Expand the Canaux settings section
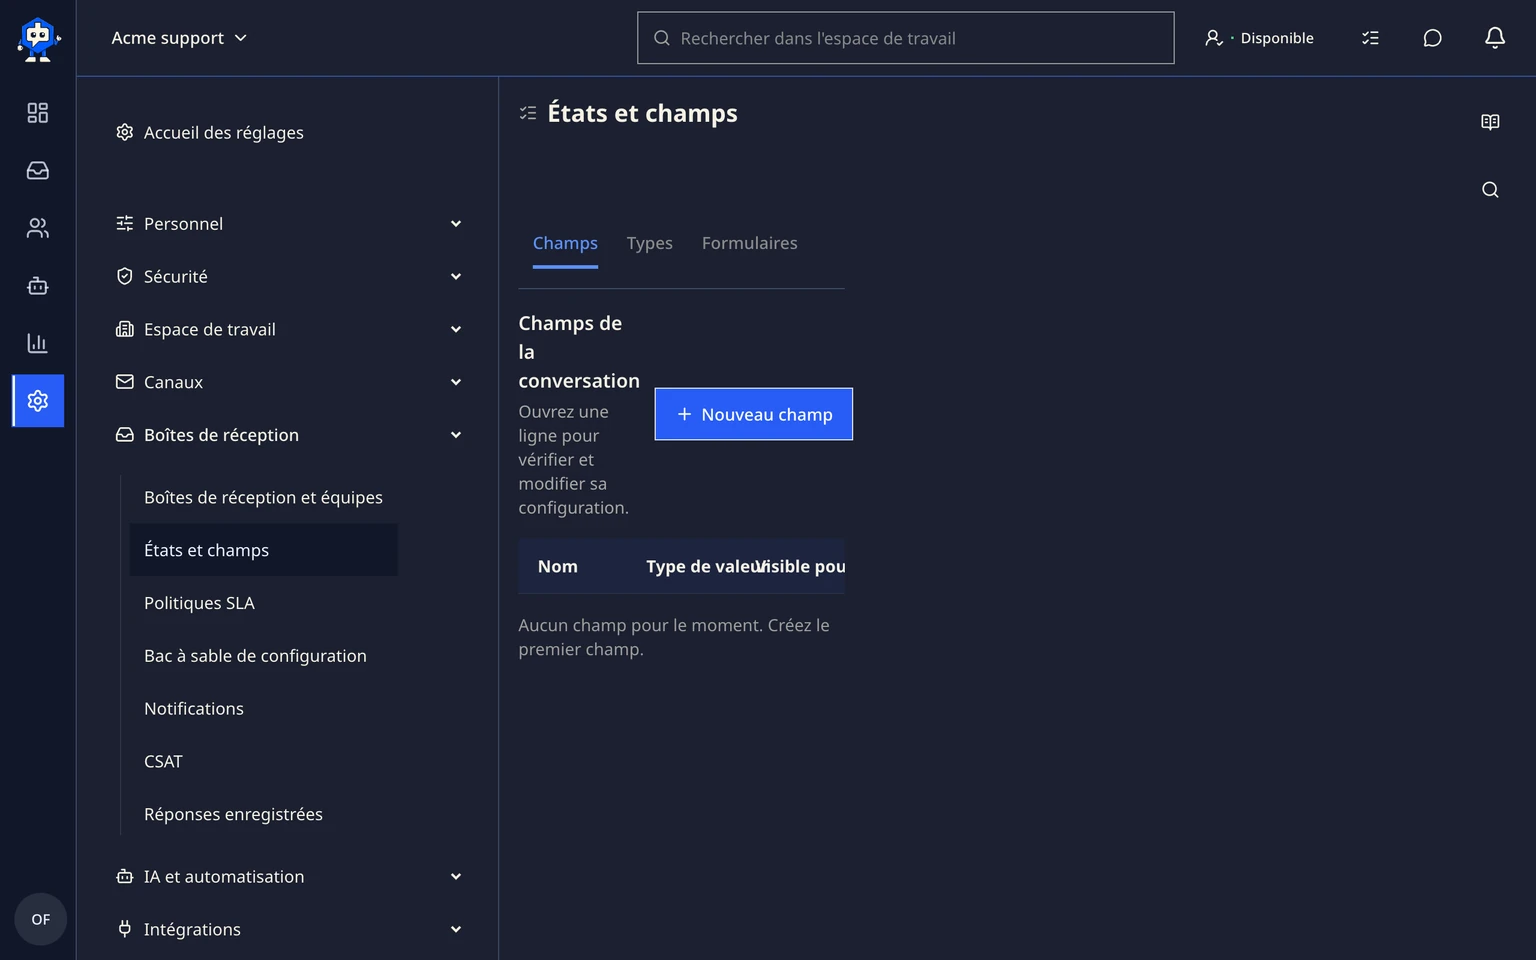The width and height of the screenshot is (1536, 960). 288,382
